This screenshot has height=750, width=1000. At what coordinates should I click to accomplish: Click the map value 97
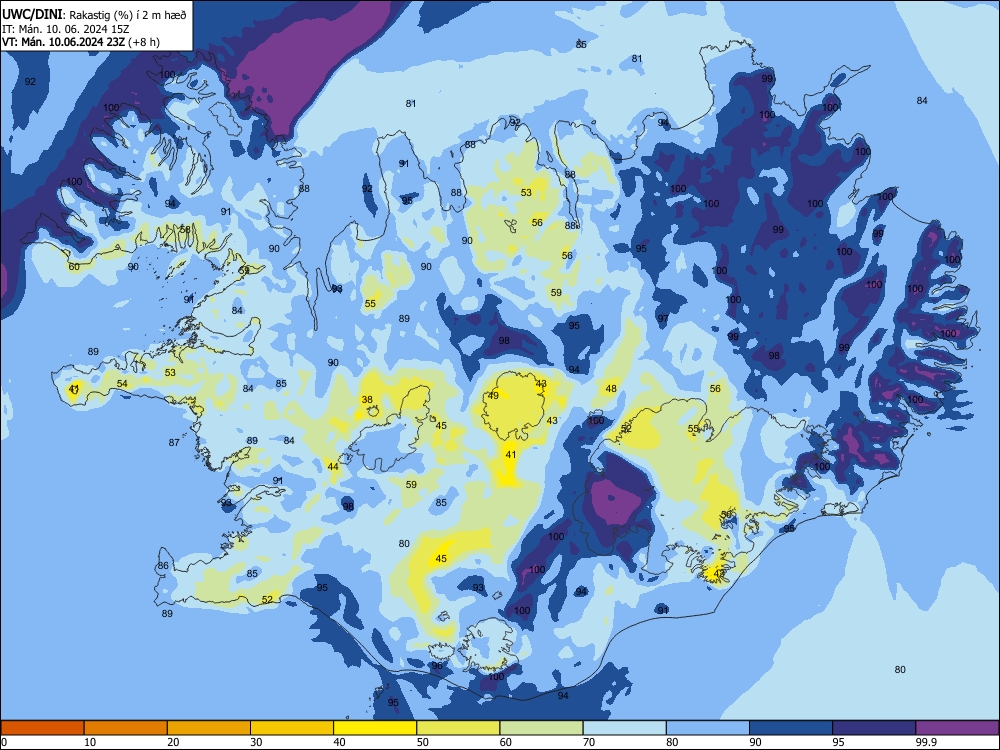tap(663, 318)
